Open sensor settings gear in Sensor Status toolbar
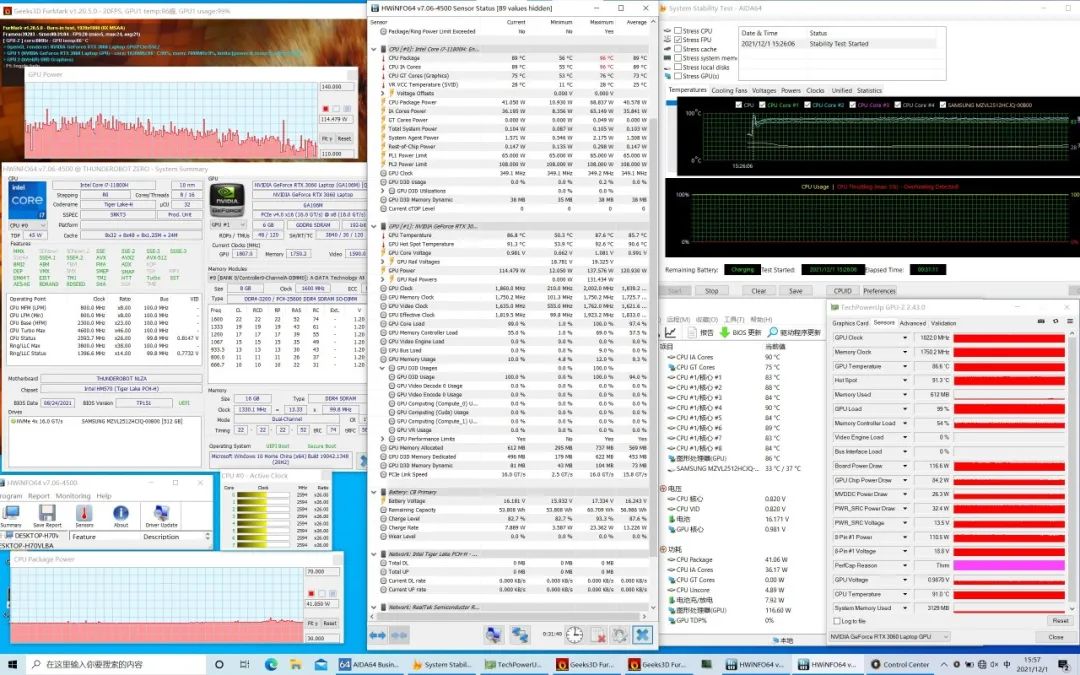 coord(620,635)
